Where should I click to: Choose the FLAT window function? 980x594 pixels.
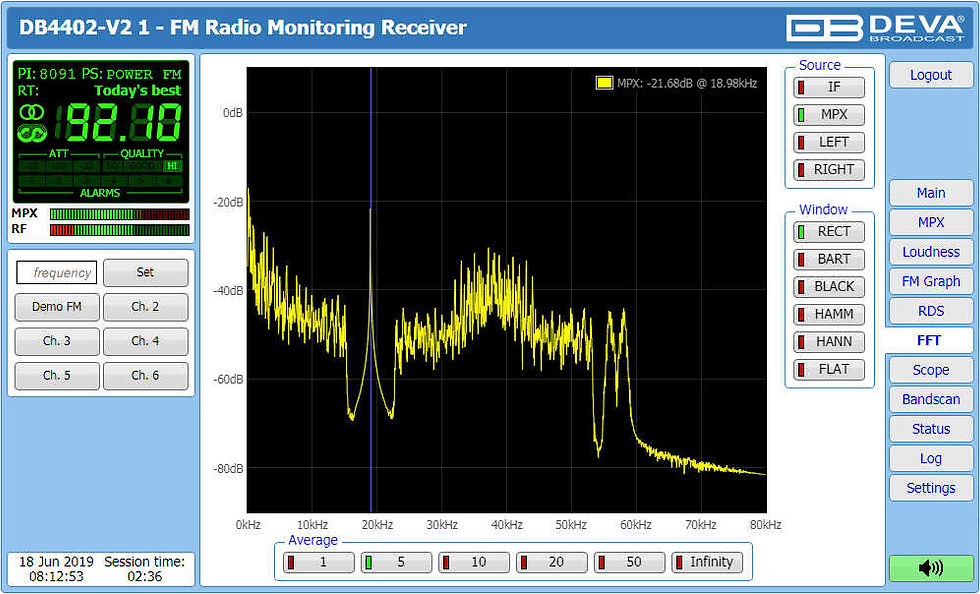coord(829,370)
